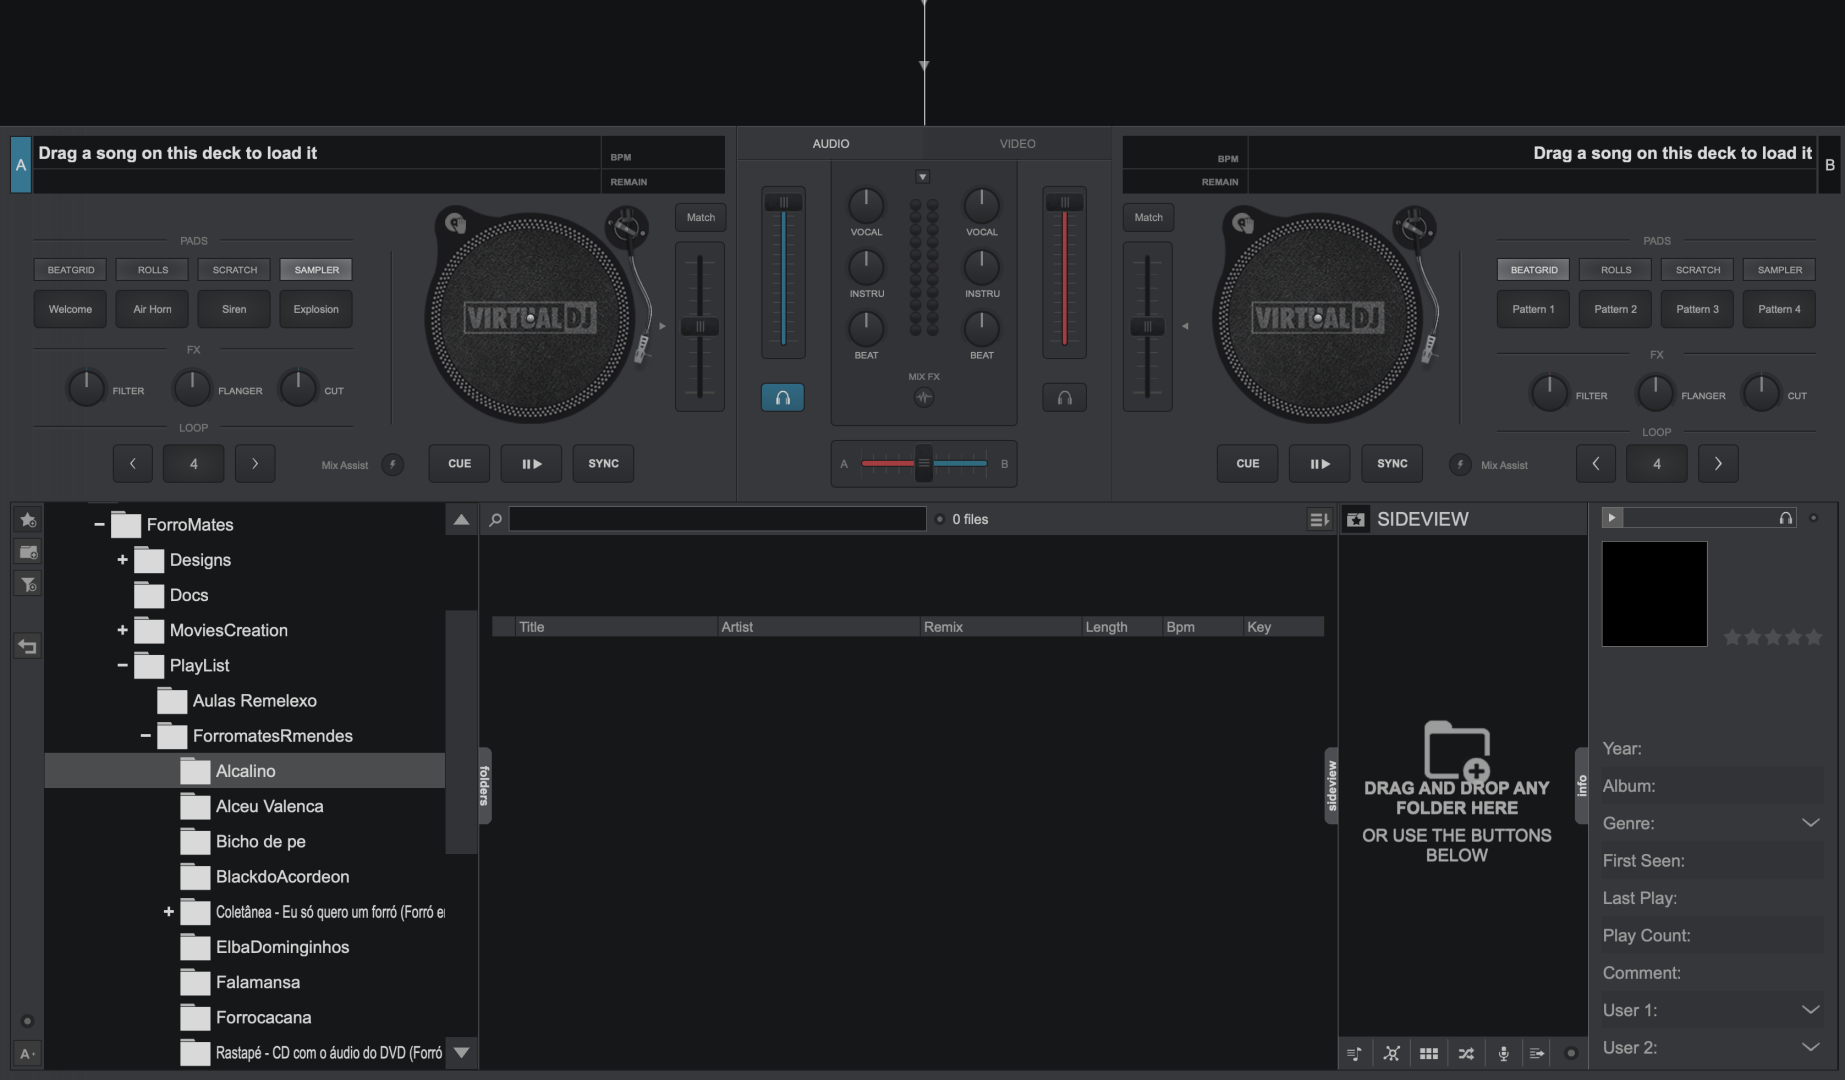The width and height of the screenshot is (1845, 1080).
Task: Select the BEATGRID pads tab on deck A
Action: (71, 270)
